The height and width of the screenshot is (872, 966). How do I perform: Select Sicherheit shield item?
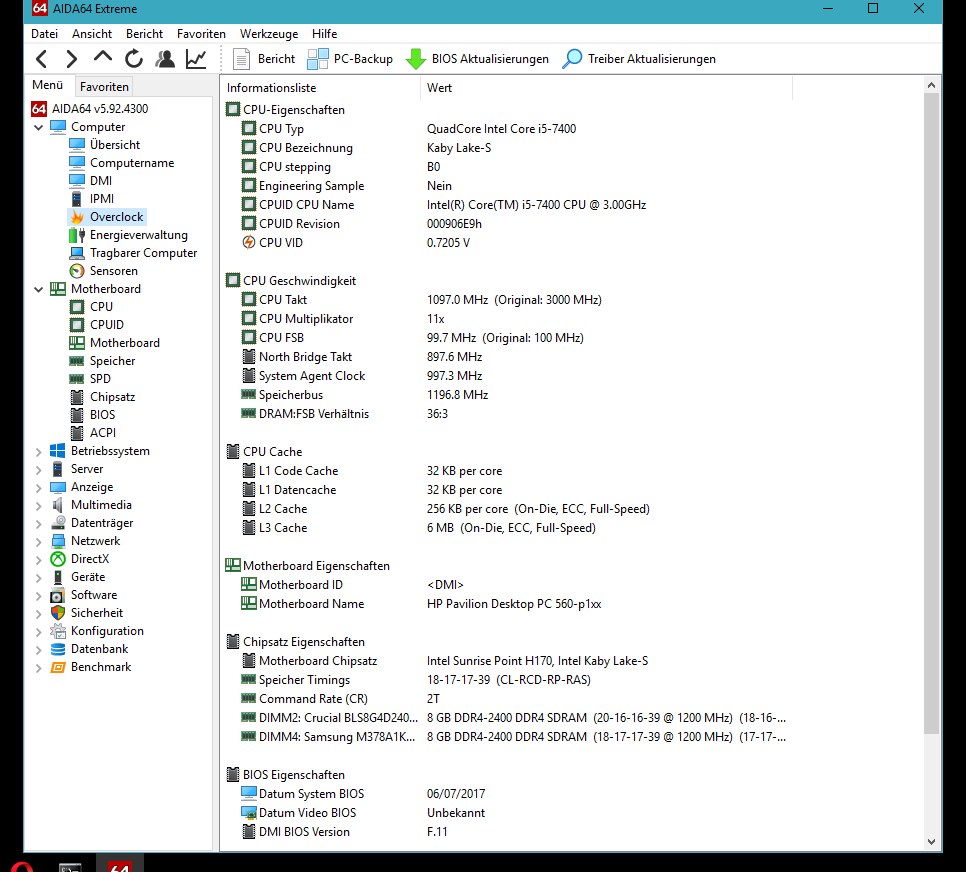(x=87, y=613)
